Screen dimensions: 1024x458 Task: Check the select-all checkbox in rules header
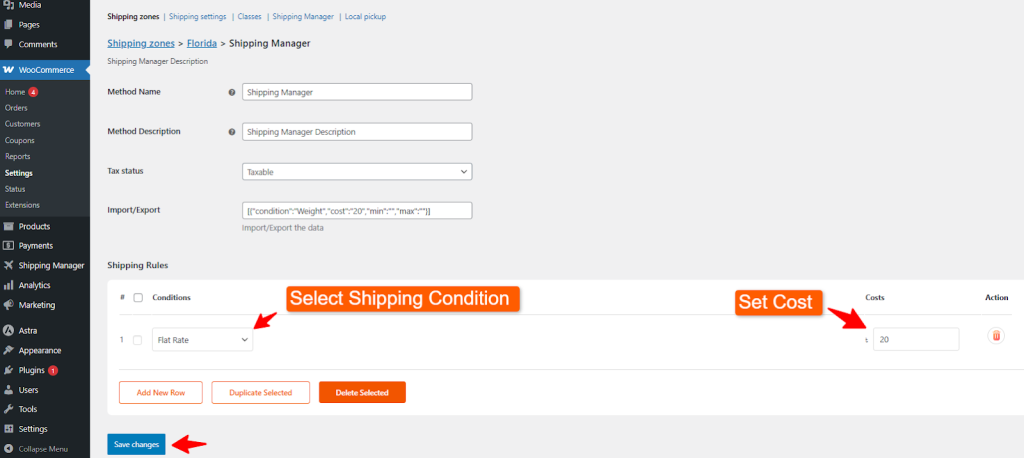(138, 297)
